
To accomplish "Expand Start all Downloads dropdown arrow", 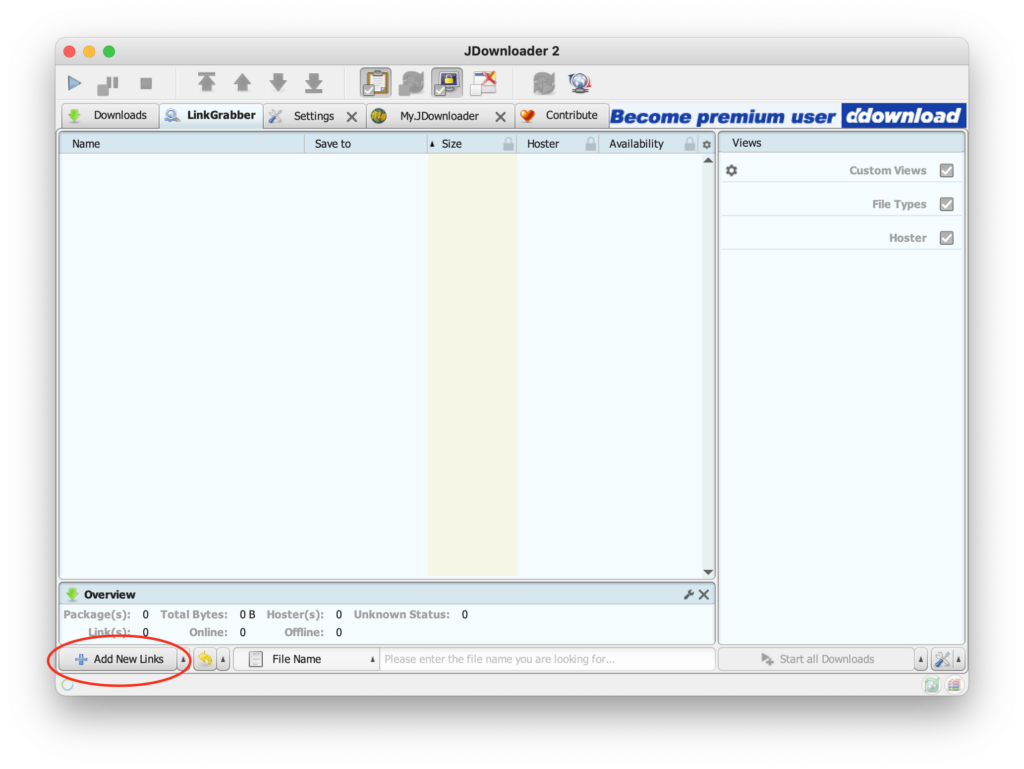I will point(920,659).
